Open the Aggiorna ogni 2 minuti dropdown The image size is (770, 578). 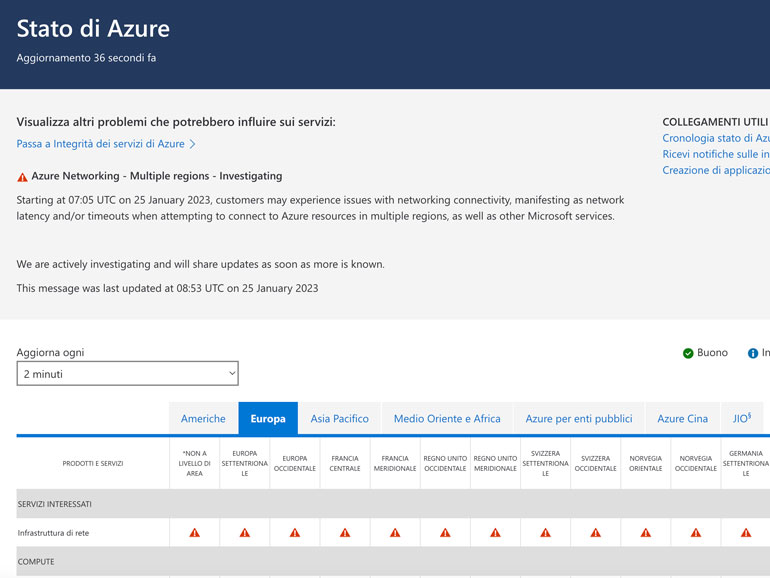click(128, 374)
